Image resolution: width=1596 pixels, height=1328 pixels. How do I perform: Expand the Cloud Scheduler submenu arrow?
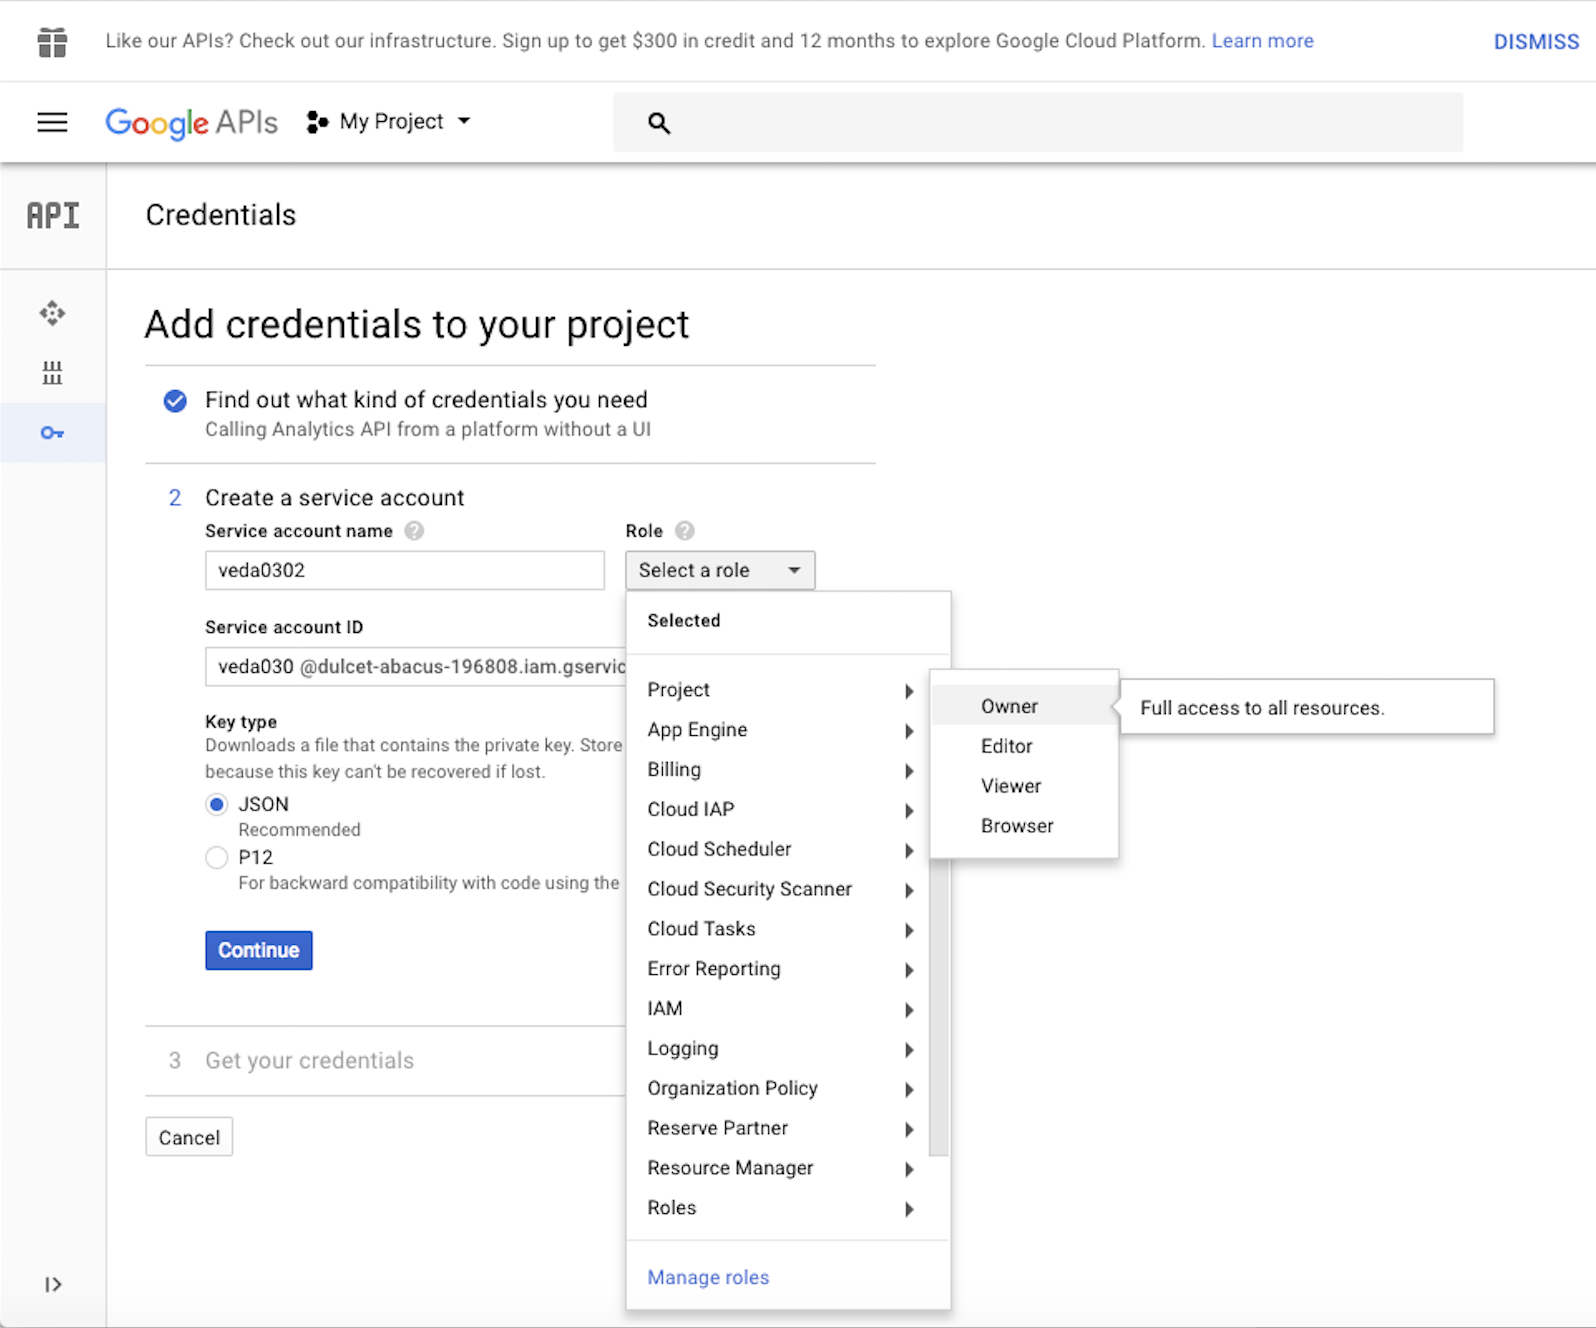tap(909, 851)
